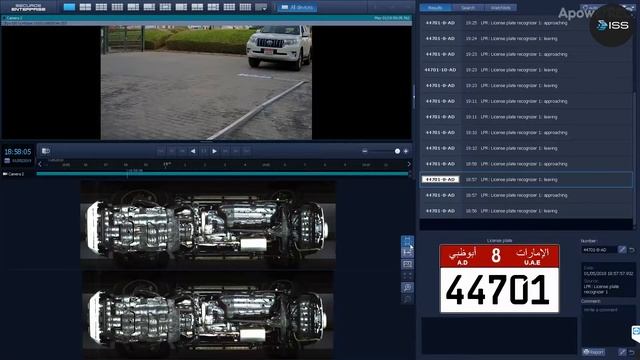Click the Number input field
640x360 pixels.
tap(599, 250)
